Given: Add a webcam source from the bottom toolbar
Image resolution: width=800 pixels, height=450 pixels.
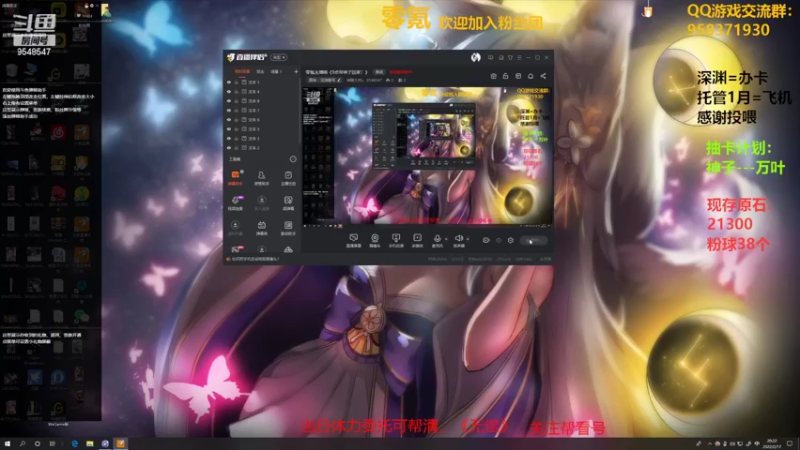Looking at the screenshot, I should click(x=374, y=240).
